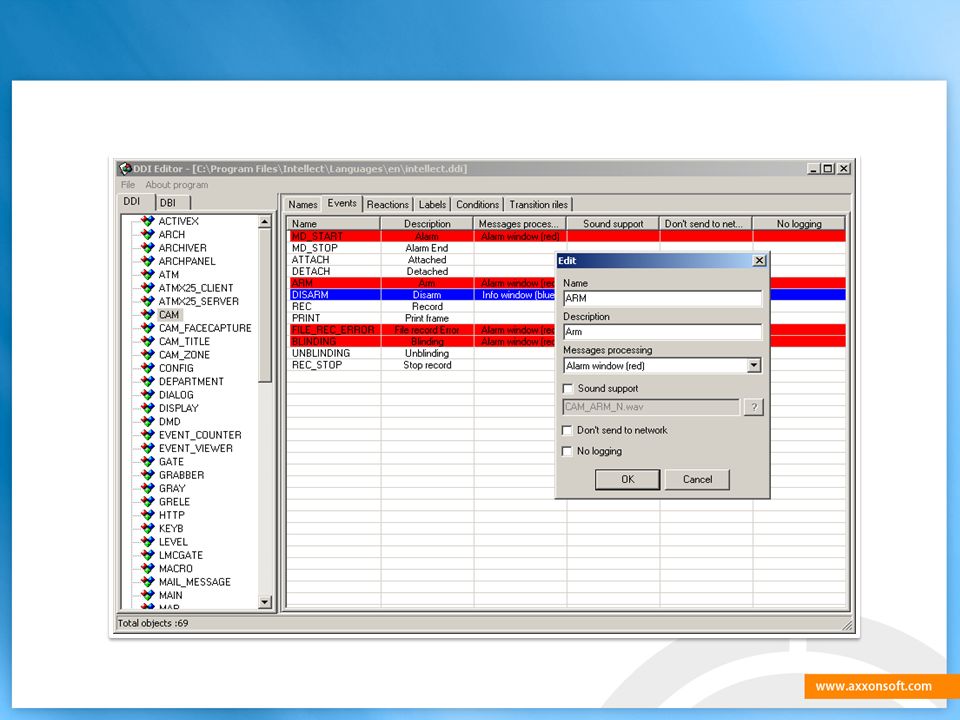Select the REC_STOP event row

566,365
